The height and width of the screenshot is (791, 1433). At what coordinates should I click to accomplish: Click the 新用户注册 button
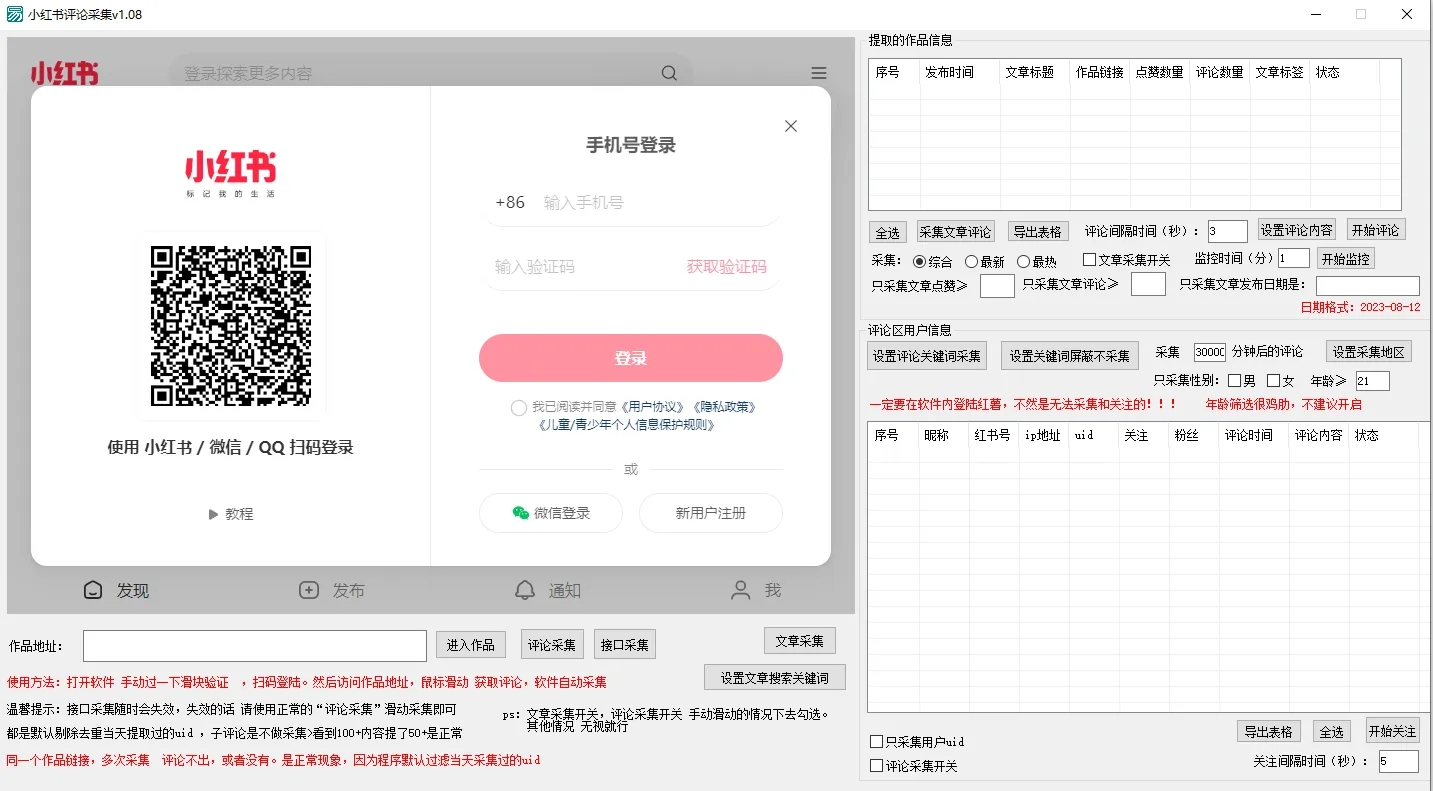coord(711,513)
